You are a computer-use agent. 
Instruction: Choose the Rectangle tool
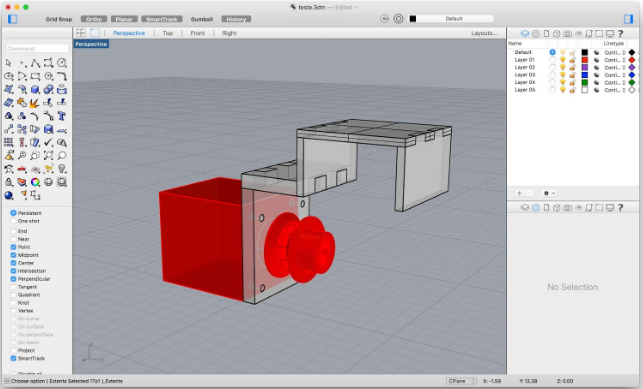[35, 76]
